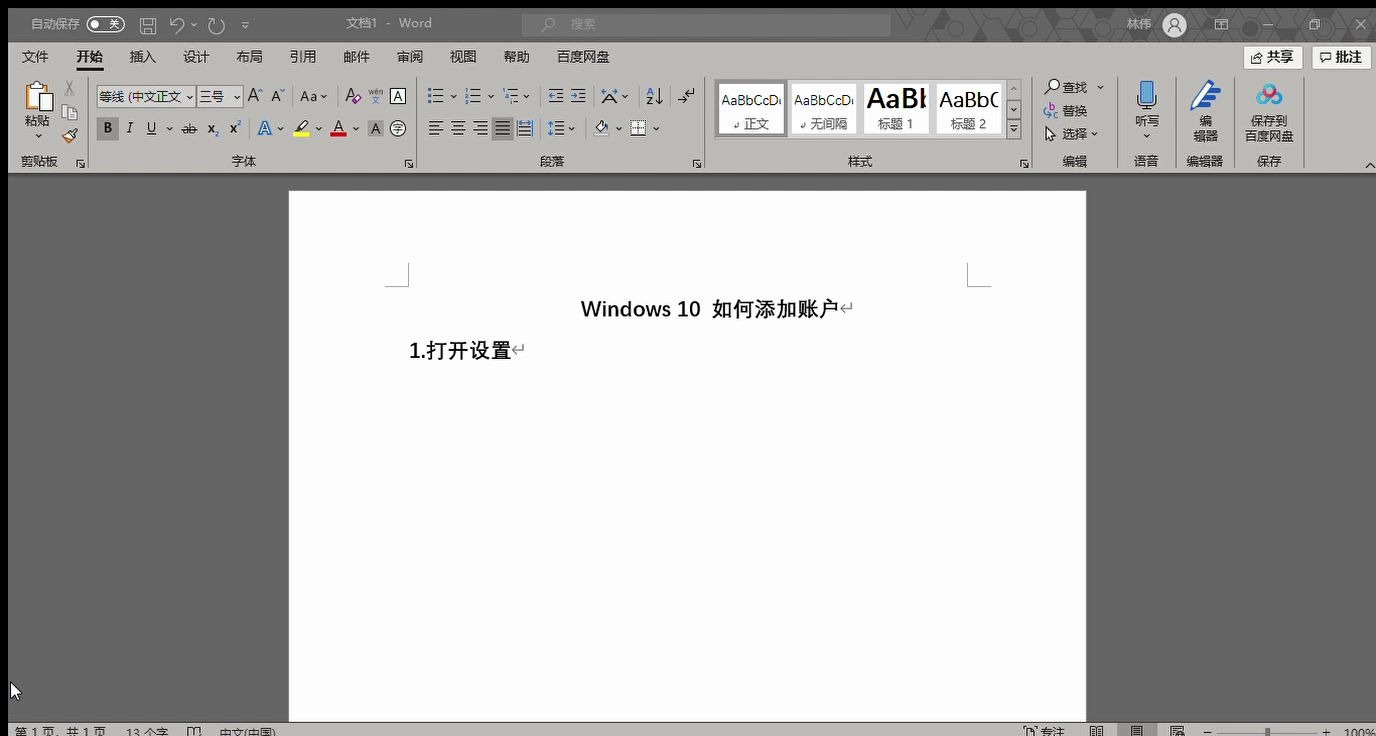Toggle Underline formatting button
This screenshot has height=736, width=1376.
(151, 128)
